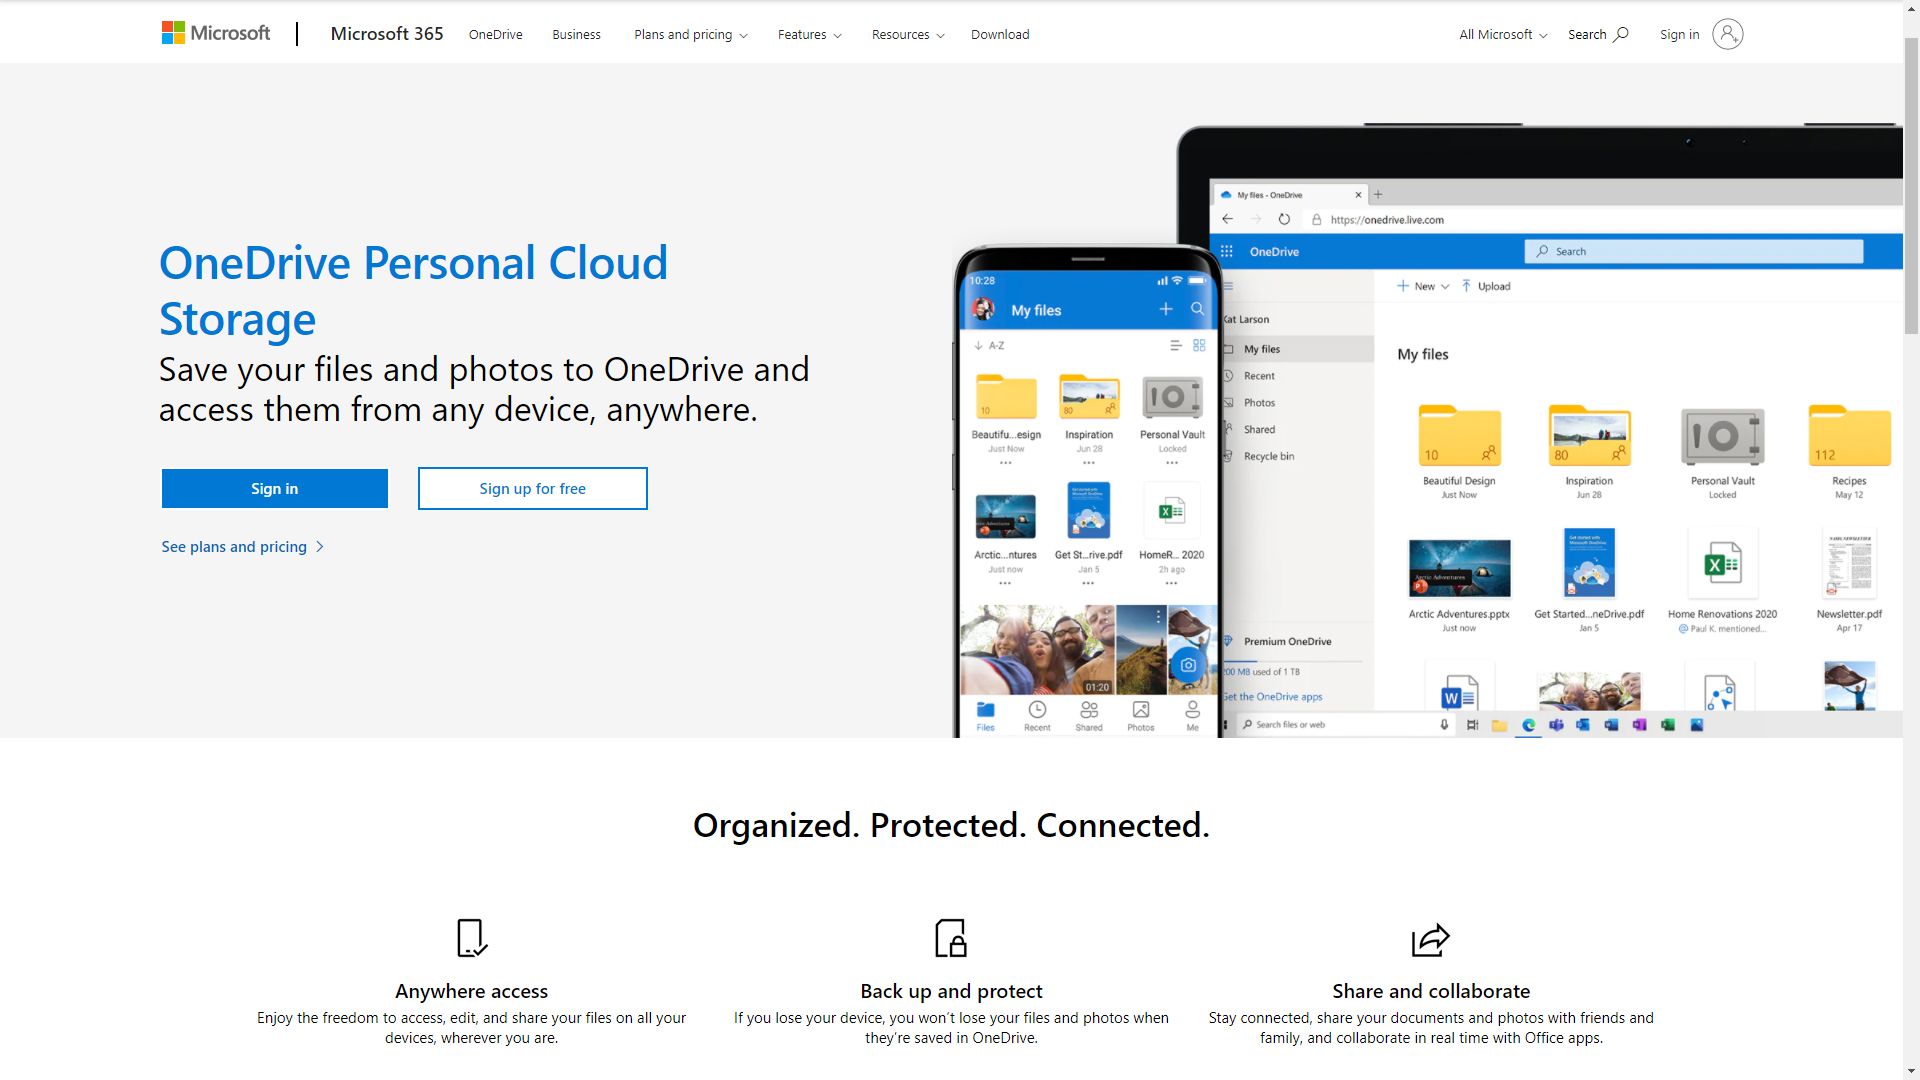Select the Download navigation tab
Viewport: 1920px width, 1080px height.
point(1000,34)
